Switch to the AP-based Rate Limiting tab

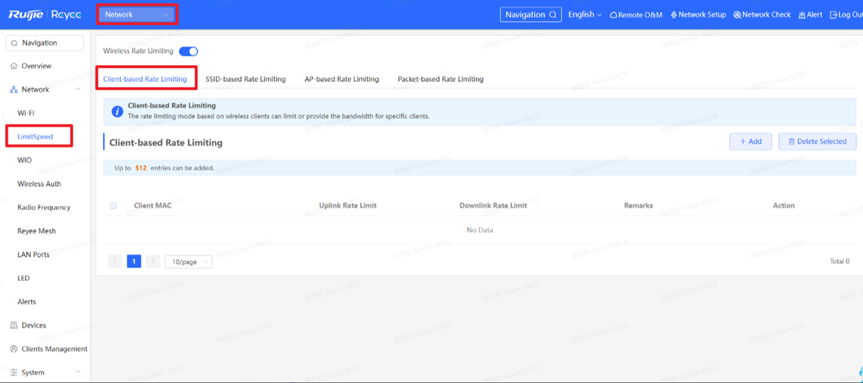[x=342, y=79]
